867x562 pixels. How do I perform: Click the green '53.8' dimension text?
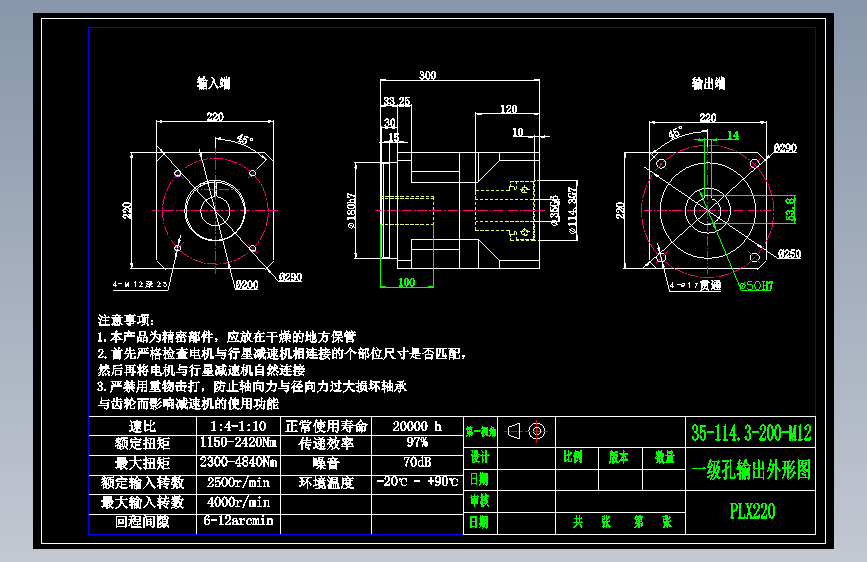point(791,209)
